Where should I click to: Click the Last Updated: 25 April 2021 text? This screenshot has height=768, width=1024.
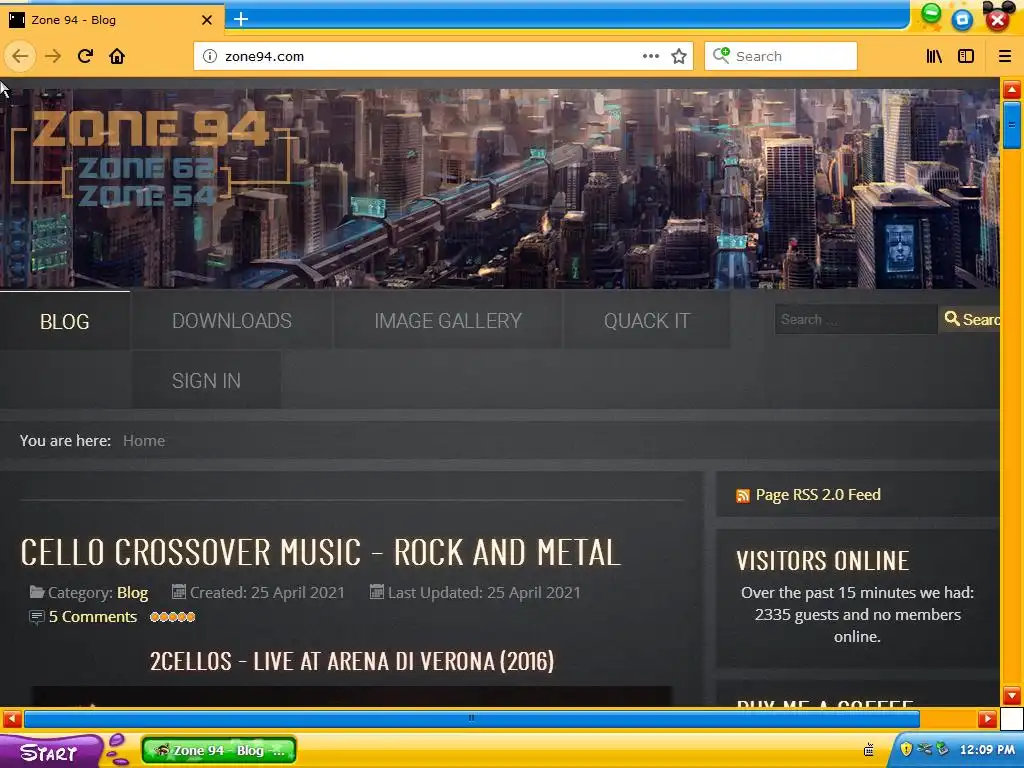click(x=484, y=593)
